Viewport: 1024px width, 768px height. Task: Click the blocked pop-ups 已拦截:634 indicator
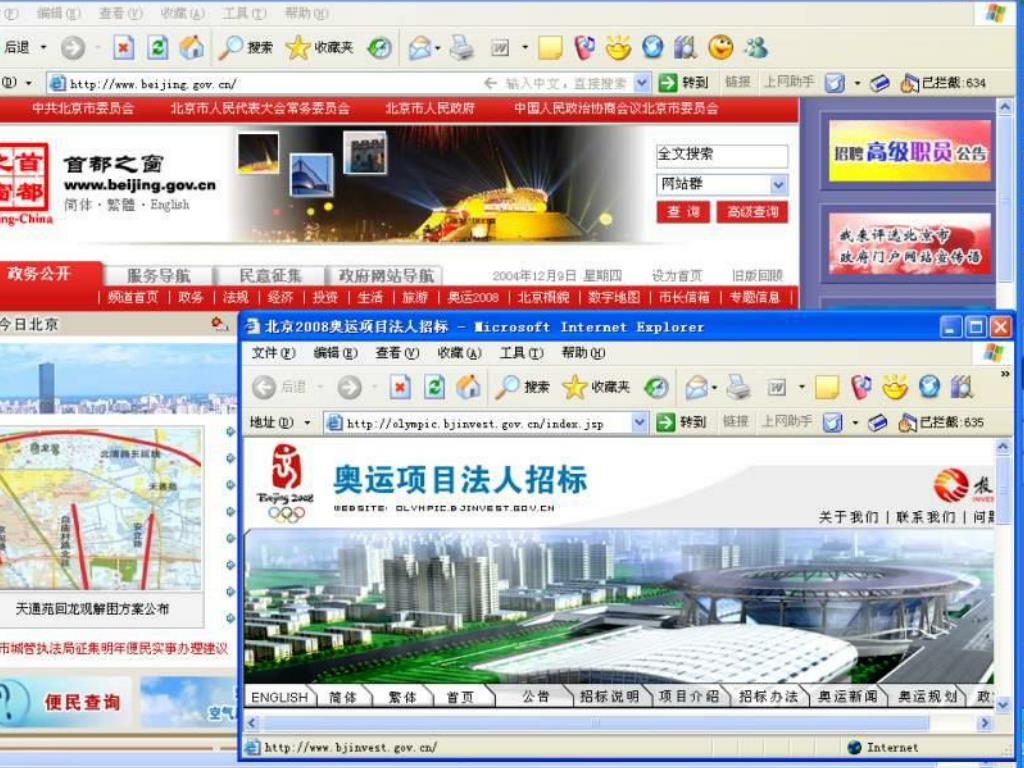943,83
